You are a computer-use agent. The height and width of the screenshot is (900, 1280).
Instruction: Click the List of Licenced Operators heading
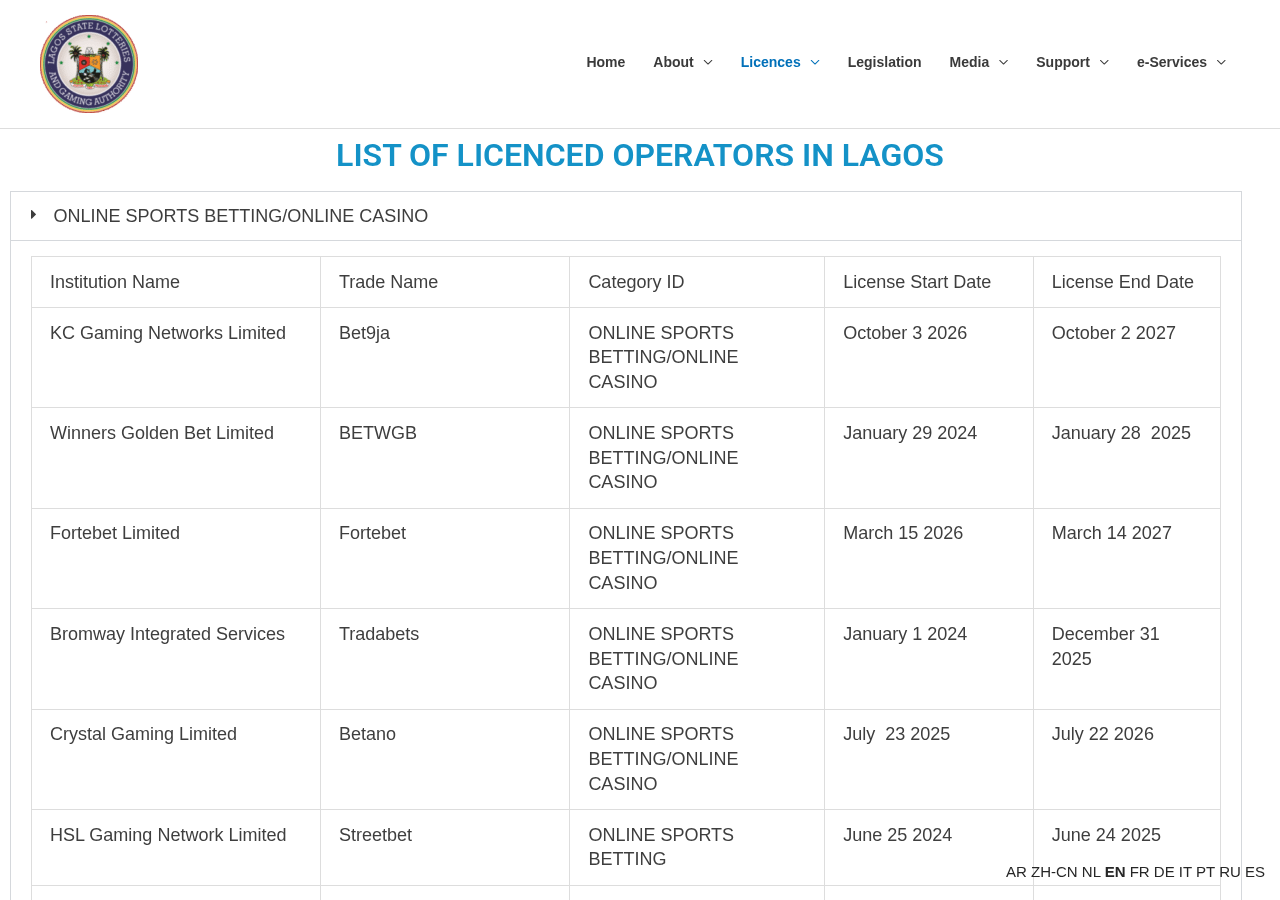640,155
